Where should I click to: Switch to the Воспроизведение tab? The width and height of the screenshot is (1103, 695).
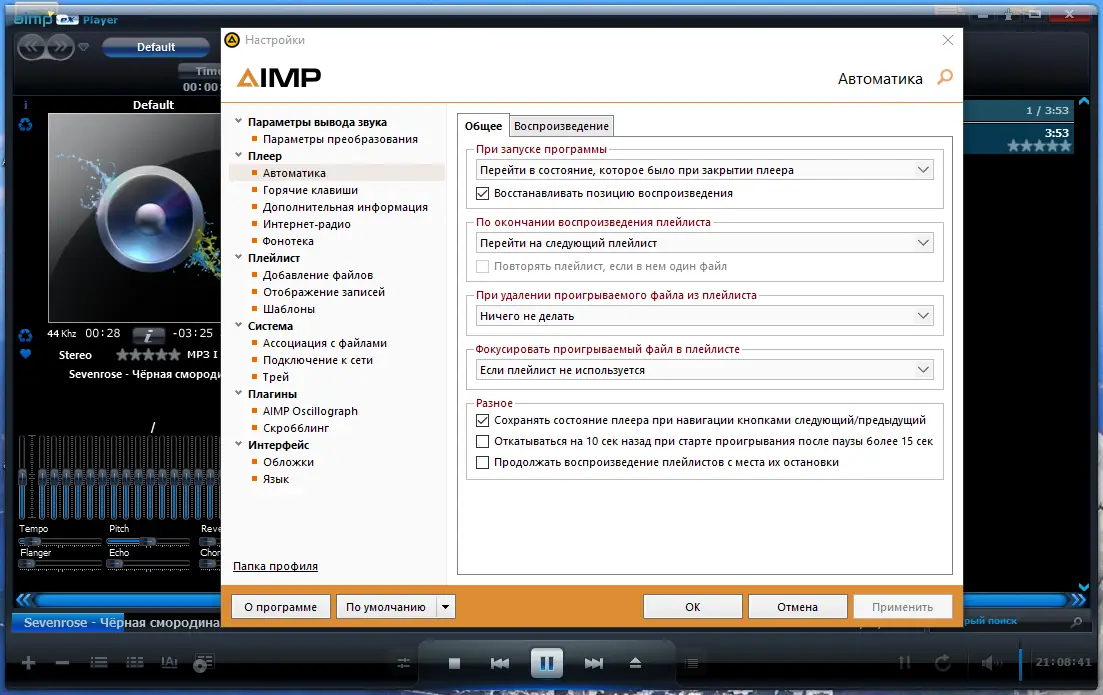[561, 126]
